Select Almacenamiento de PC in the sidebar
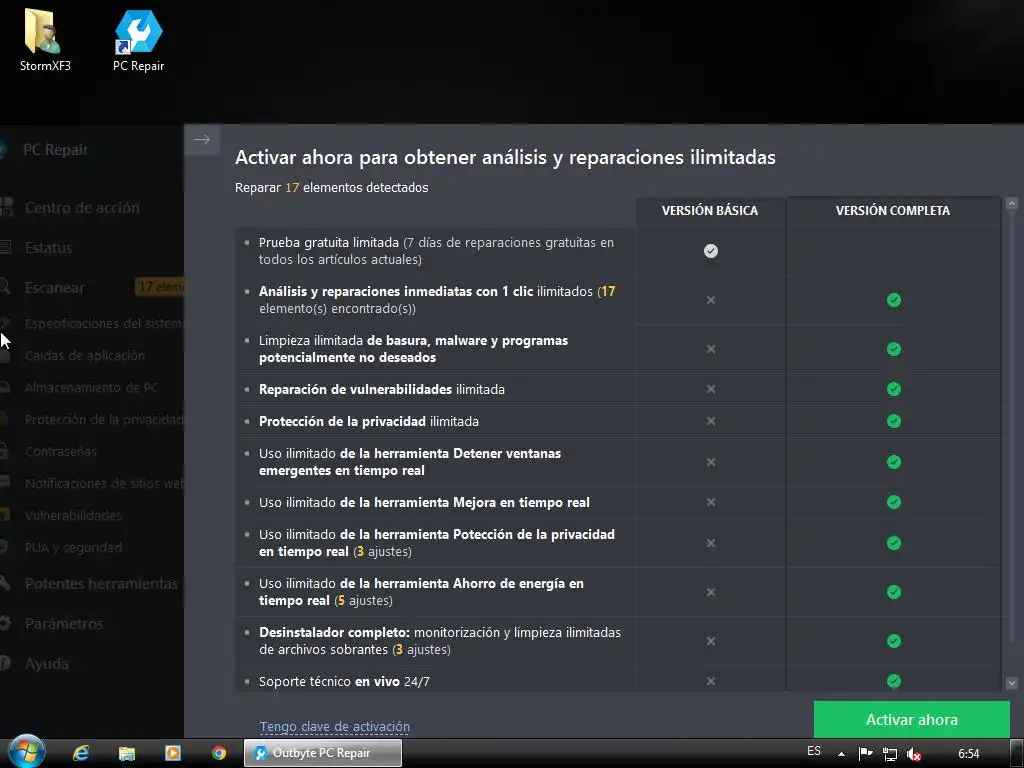Screen dimensions: 1024x768 tap(91, 387)
